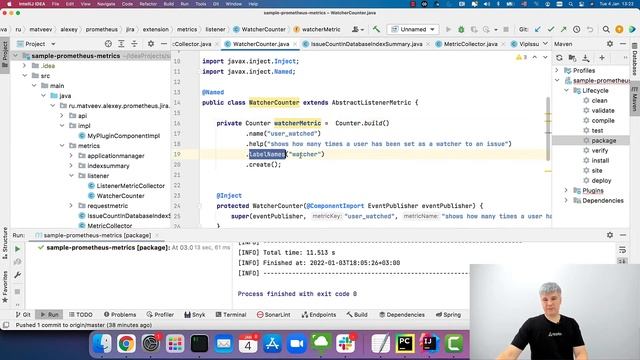Open PyCharm from the Dock

tap(404, 344)
